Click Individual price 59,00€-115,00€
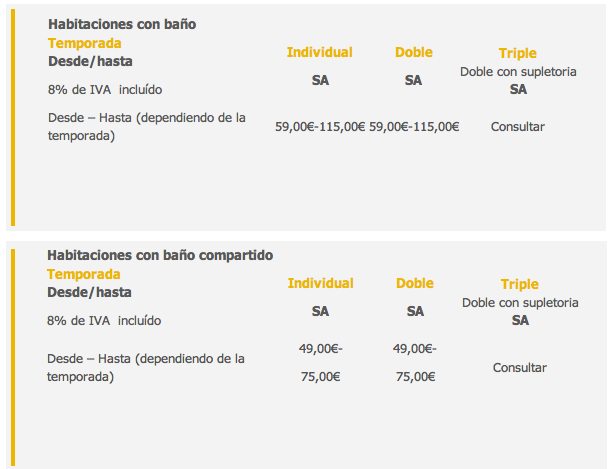Screen dimensions: 615x469 pos(320,127)
